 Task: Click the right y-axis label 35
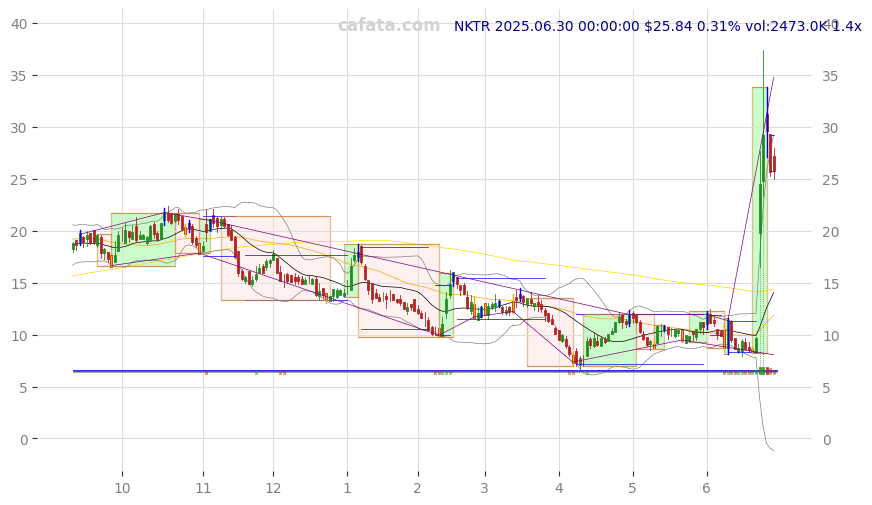tap(830, 76)
